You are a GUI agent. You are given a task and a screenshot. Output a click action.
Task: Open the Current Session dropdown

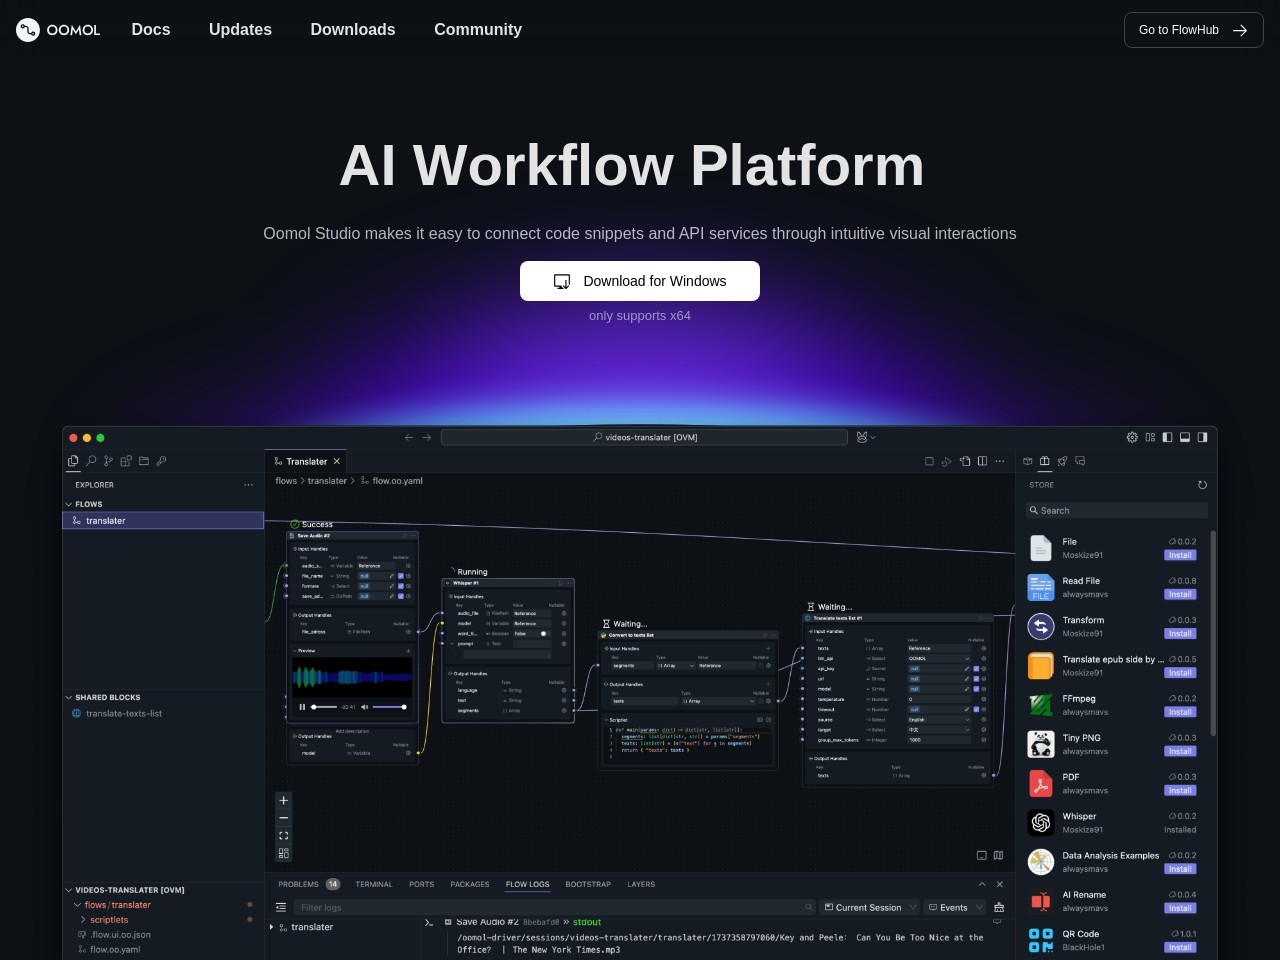869,907
